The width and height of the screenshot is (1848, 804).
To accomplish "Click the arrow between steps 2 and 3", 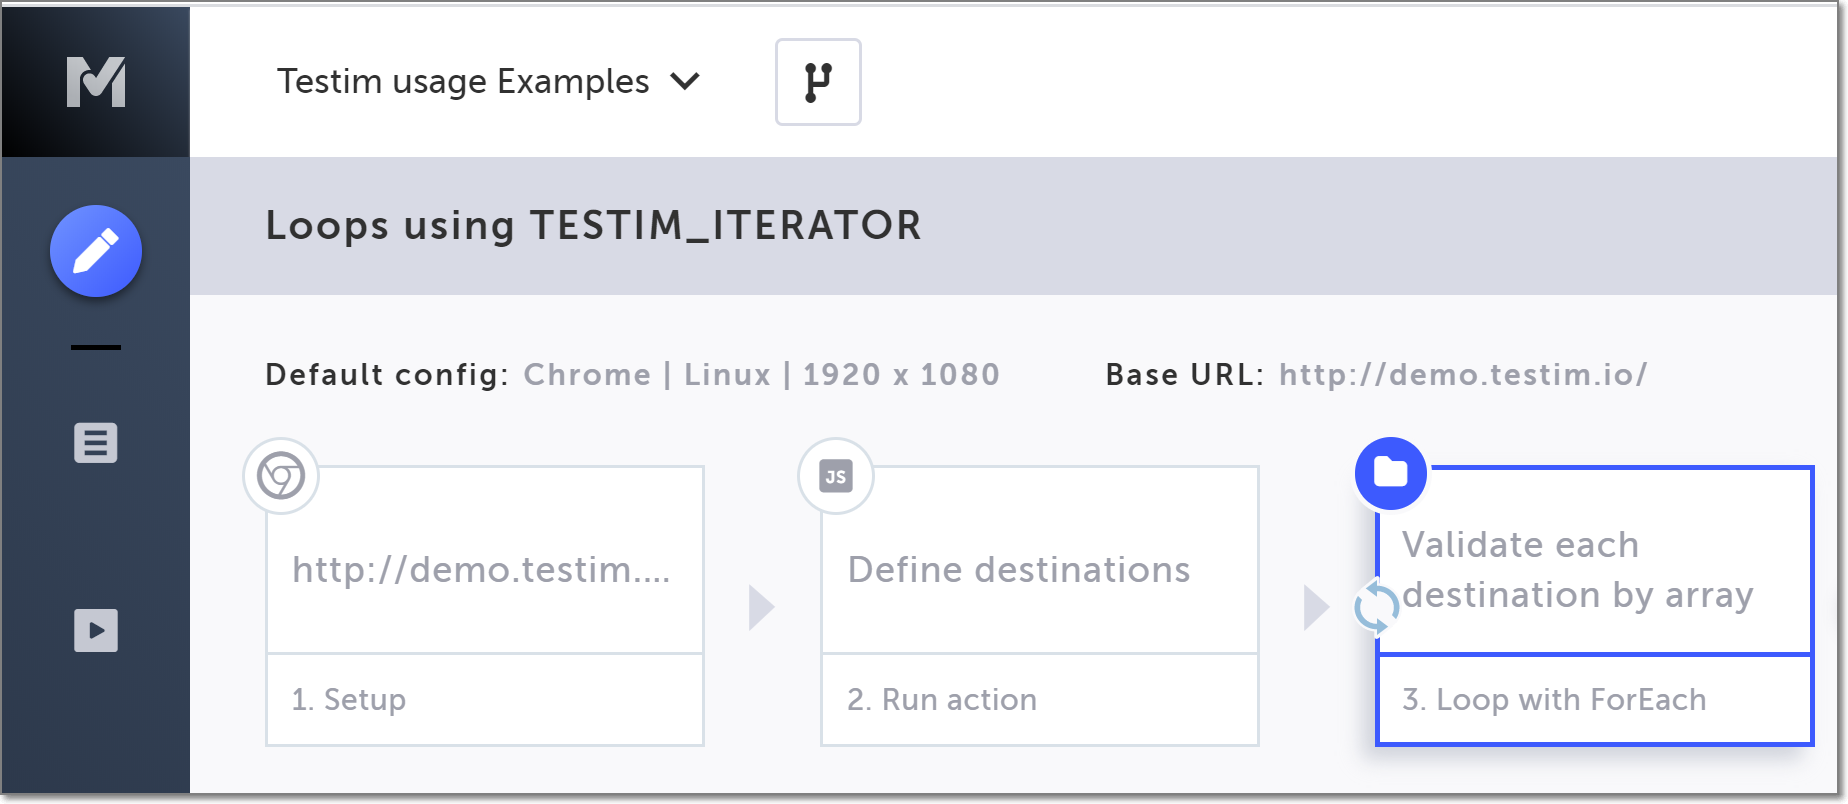I will click(x=1317, y=607).
